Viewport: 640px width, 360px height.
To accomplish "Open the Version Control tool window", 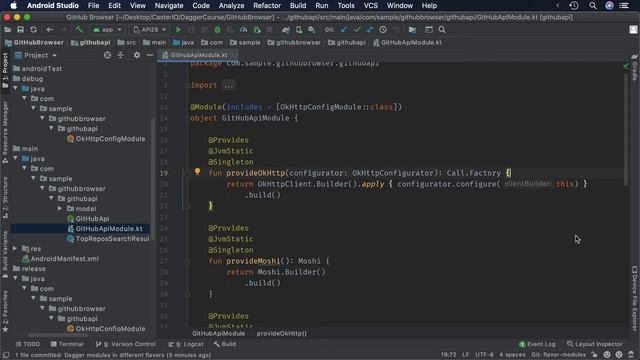I will point(125,344).
